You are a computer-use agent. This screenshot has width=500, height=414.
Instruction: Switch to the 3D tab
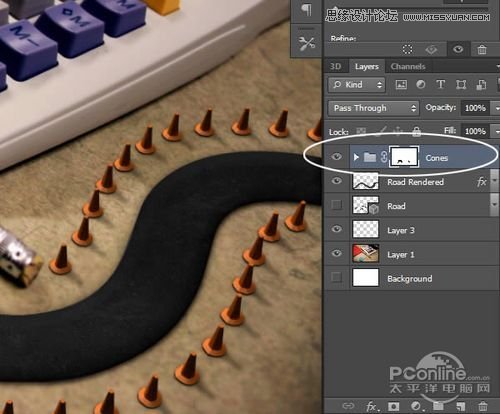click(x=335, y=67)
